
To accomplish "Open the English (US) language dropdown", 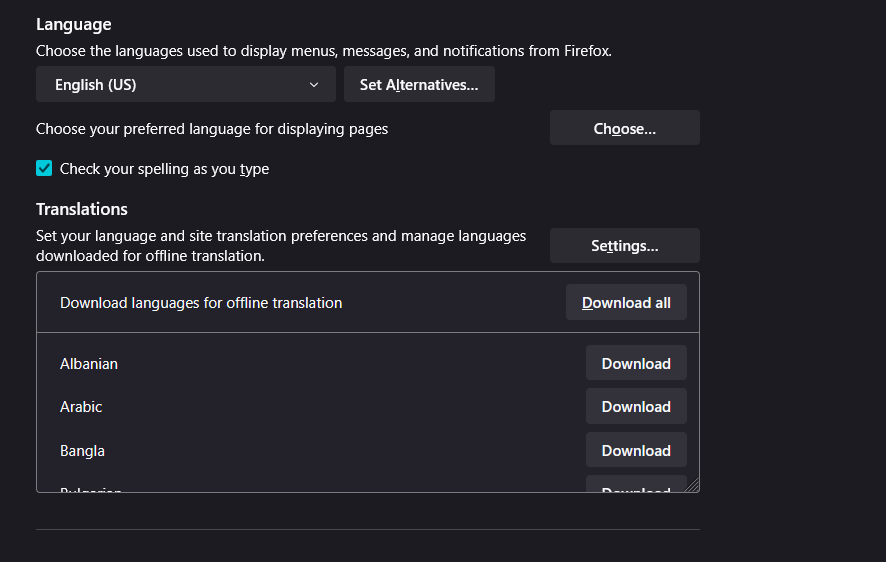I will coord(185,85).
